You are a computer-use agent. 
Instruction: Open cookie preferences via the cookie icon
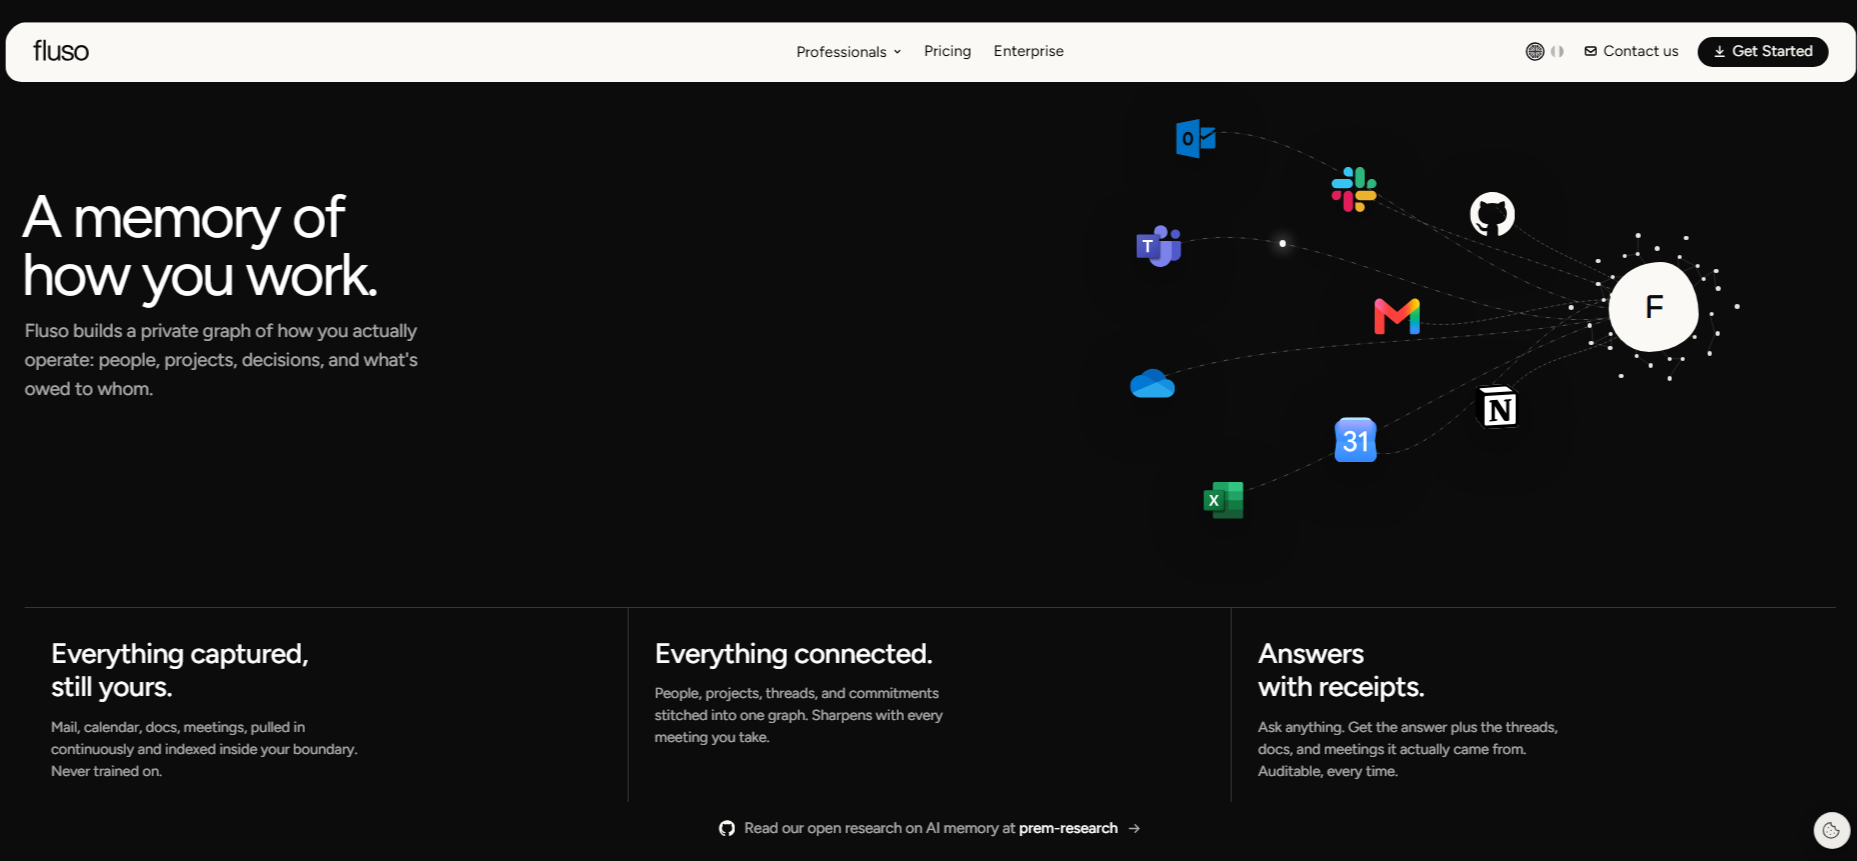click(x=1831, y=830)
